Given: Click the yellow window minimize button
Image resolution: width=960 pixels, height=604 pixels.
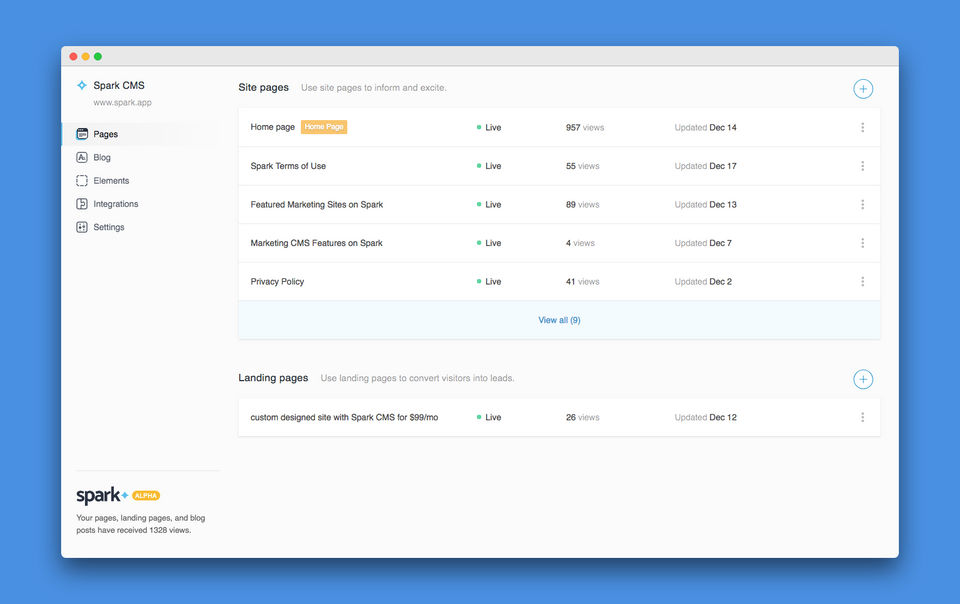Looking at the screenshot, I should [x=86, y=56].
